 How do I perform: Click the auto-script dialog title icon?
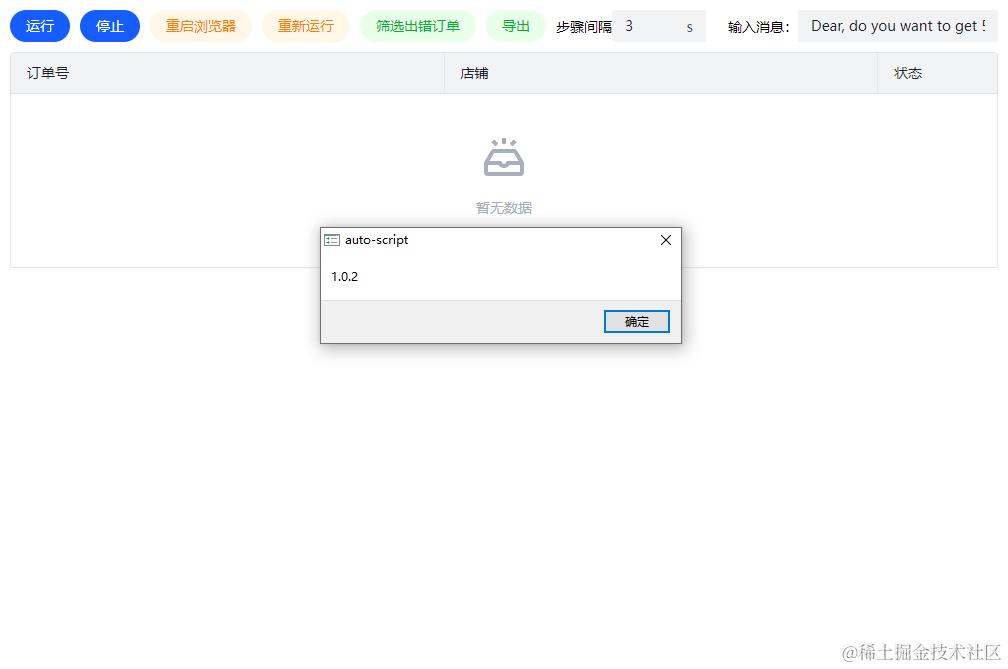coord(332,240)
